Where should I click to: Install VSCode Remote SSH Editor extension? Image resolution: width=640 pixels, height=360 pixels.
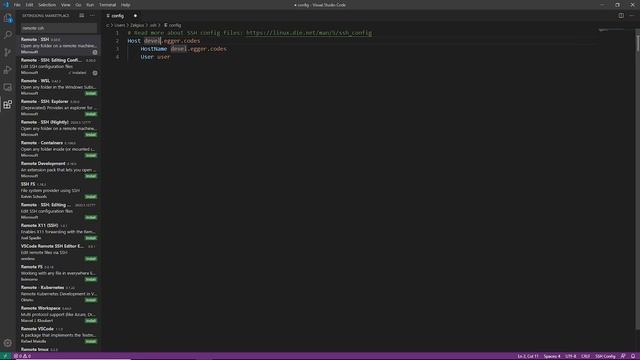click(x=91, y=259)
